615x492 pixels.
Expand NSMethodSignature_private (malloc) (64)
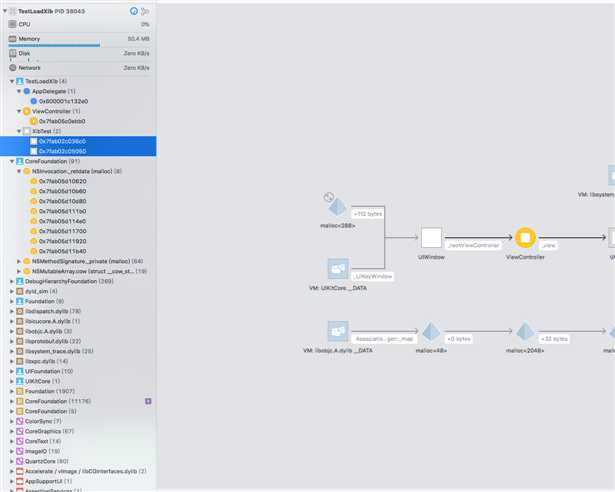click(19, 261)
